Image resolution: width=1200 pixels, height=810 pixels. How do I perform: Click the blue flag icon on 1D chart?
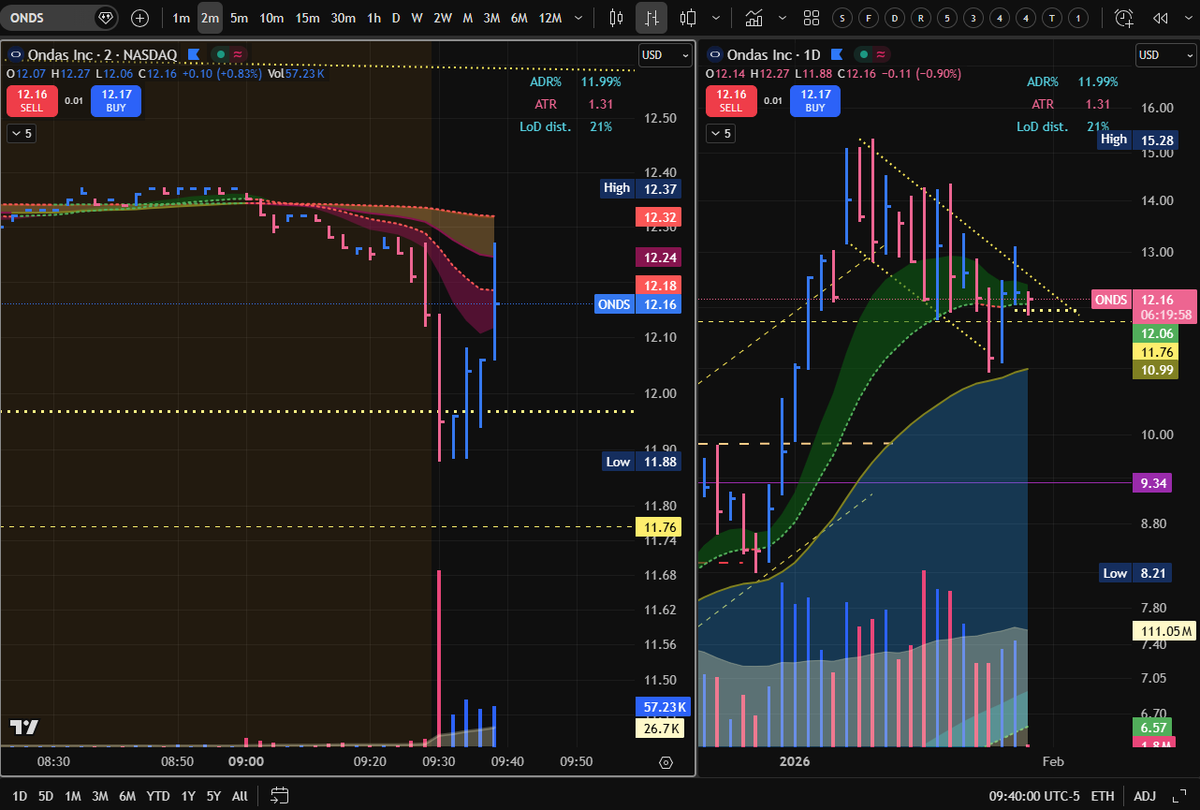pyautogui.click(x=836, y=54)
